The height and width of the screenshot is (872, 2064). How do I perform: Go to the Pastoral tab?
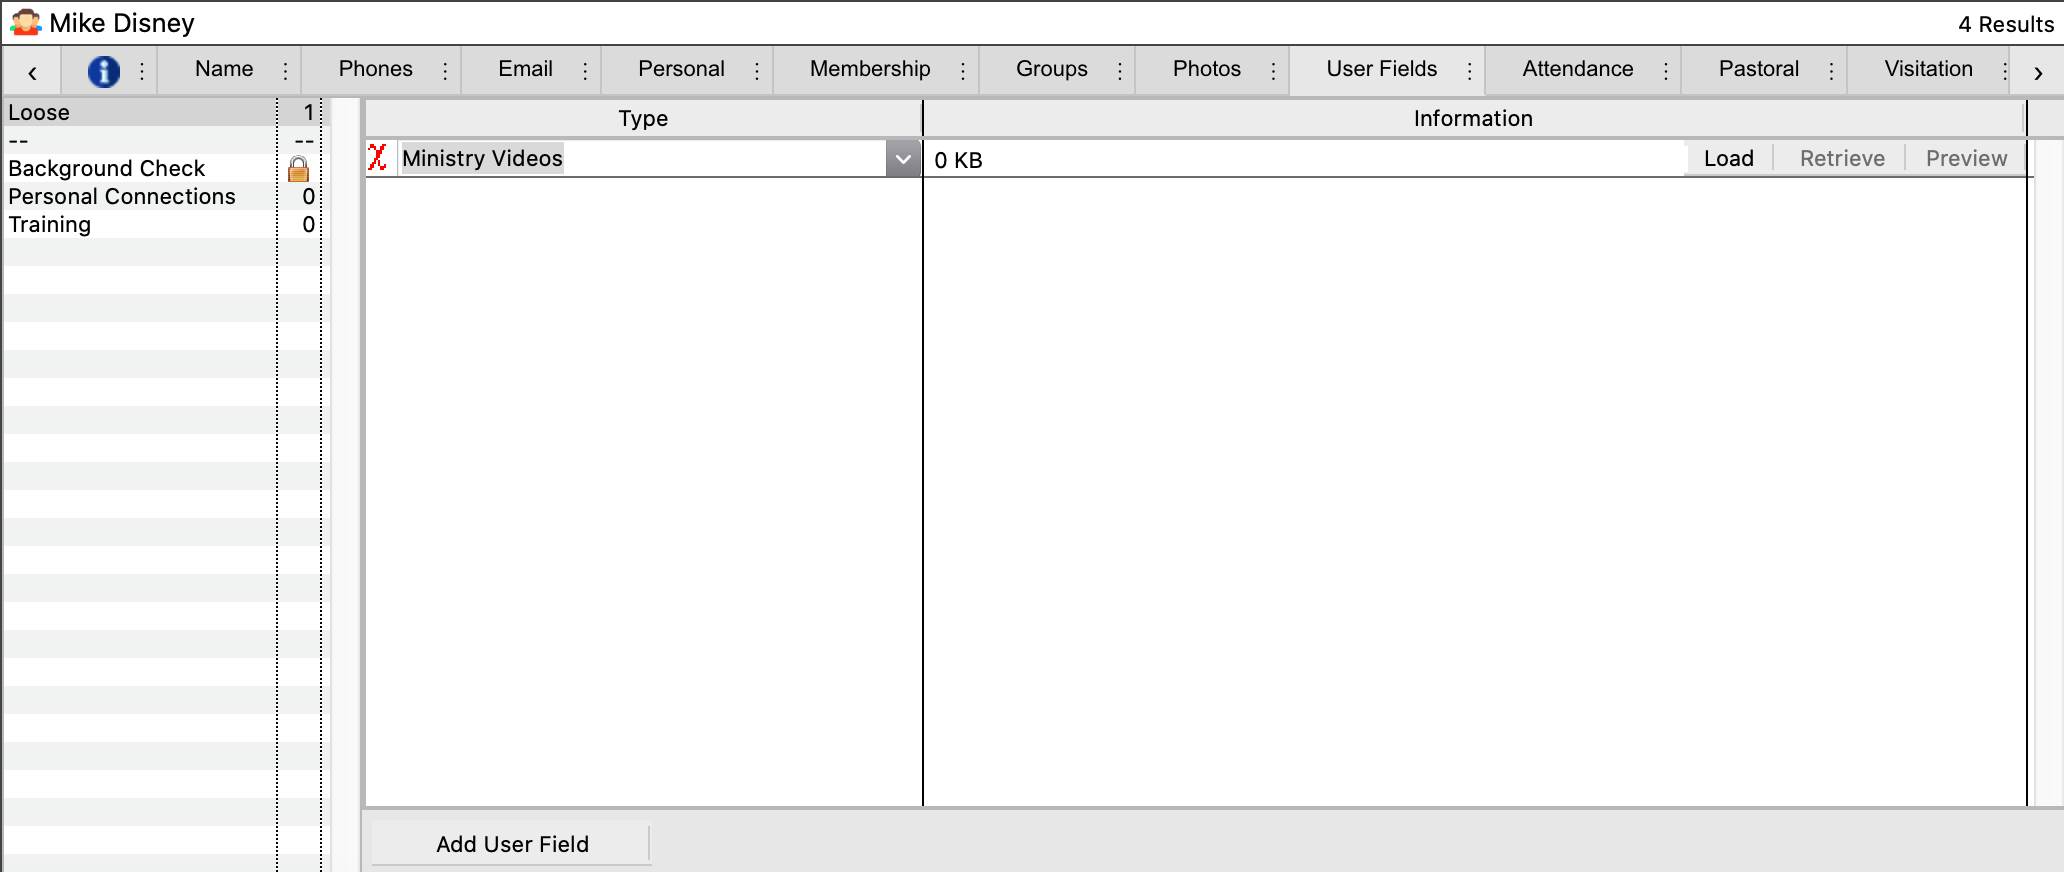tap(1758, 69)
